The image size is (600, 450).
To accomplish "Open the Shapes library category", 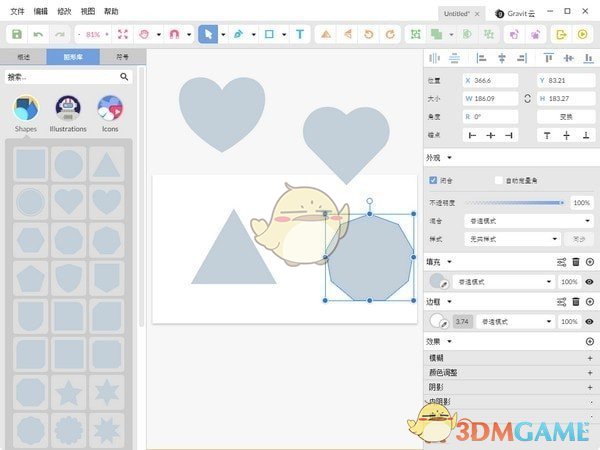I will (26, 114).
